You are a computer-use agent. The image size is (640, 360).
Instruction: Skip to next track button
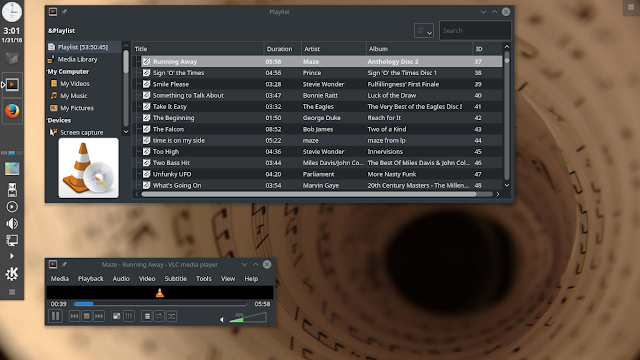[x=99, y=316]
